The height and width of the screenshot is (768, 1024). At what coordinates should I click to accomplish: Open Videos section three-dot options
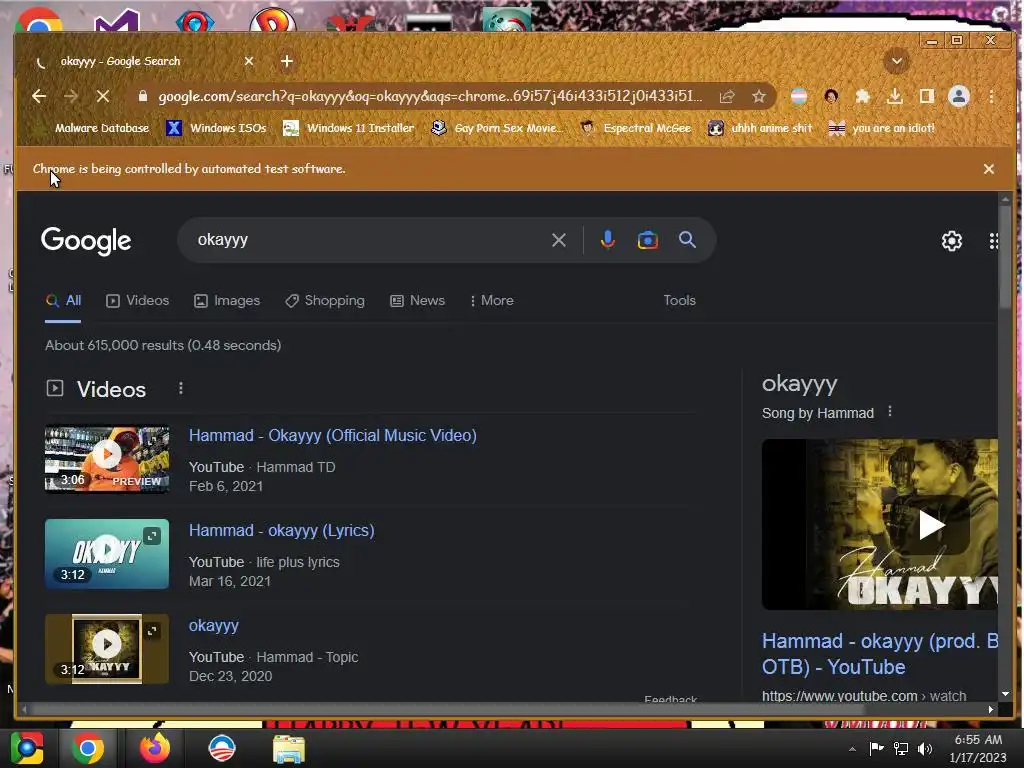pyautogui.click(x=181, y=389)
